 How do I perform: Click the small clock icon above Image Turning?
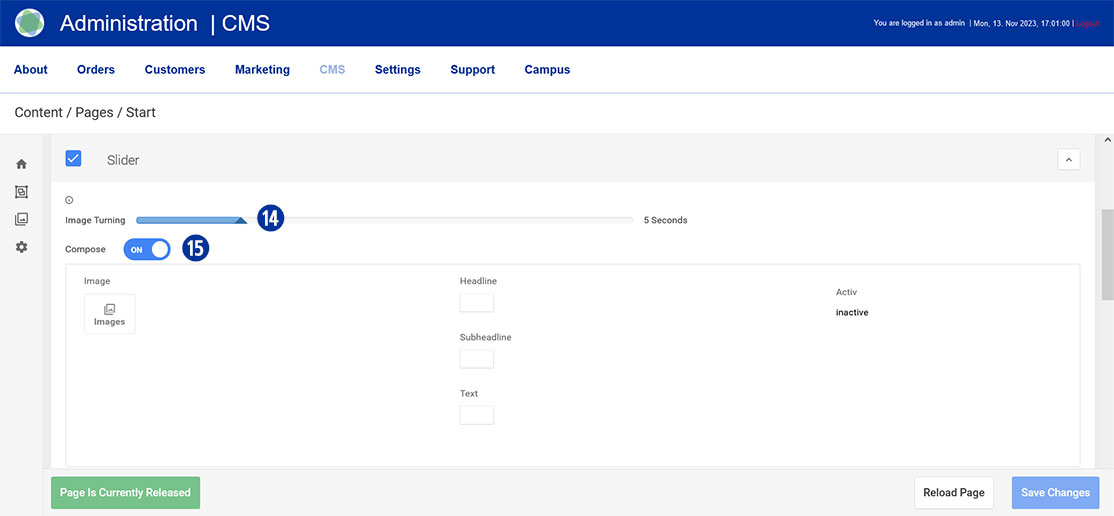pyautogui.click(x=69, y=200)
